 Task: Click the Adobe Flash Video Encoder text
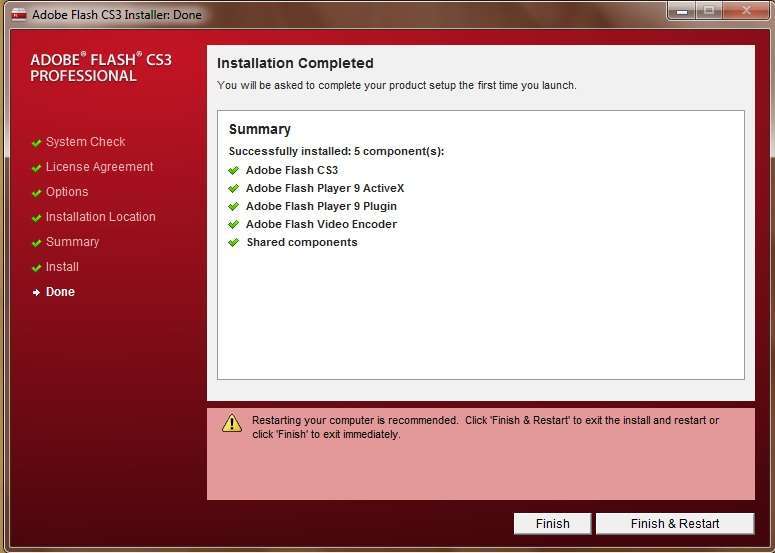pos(321,224)
